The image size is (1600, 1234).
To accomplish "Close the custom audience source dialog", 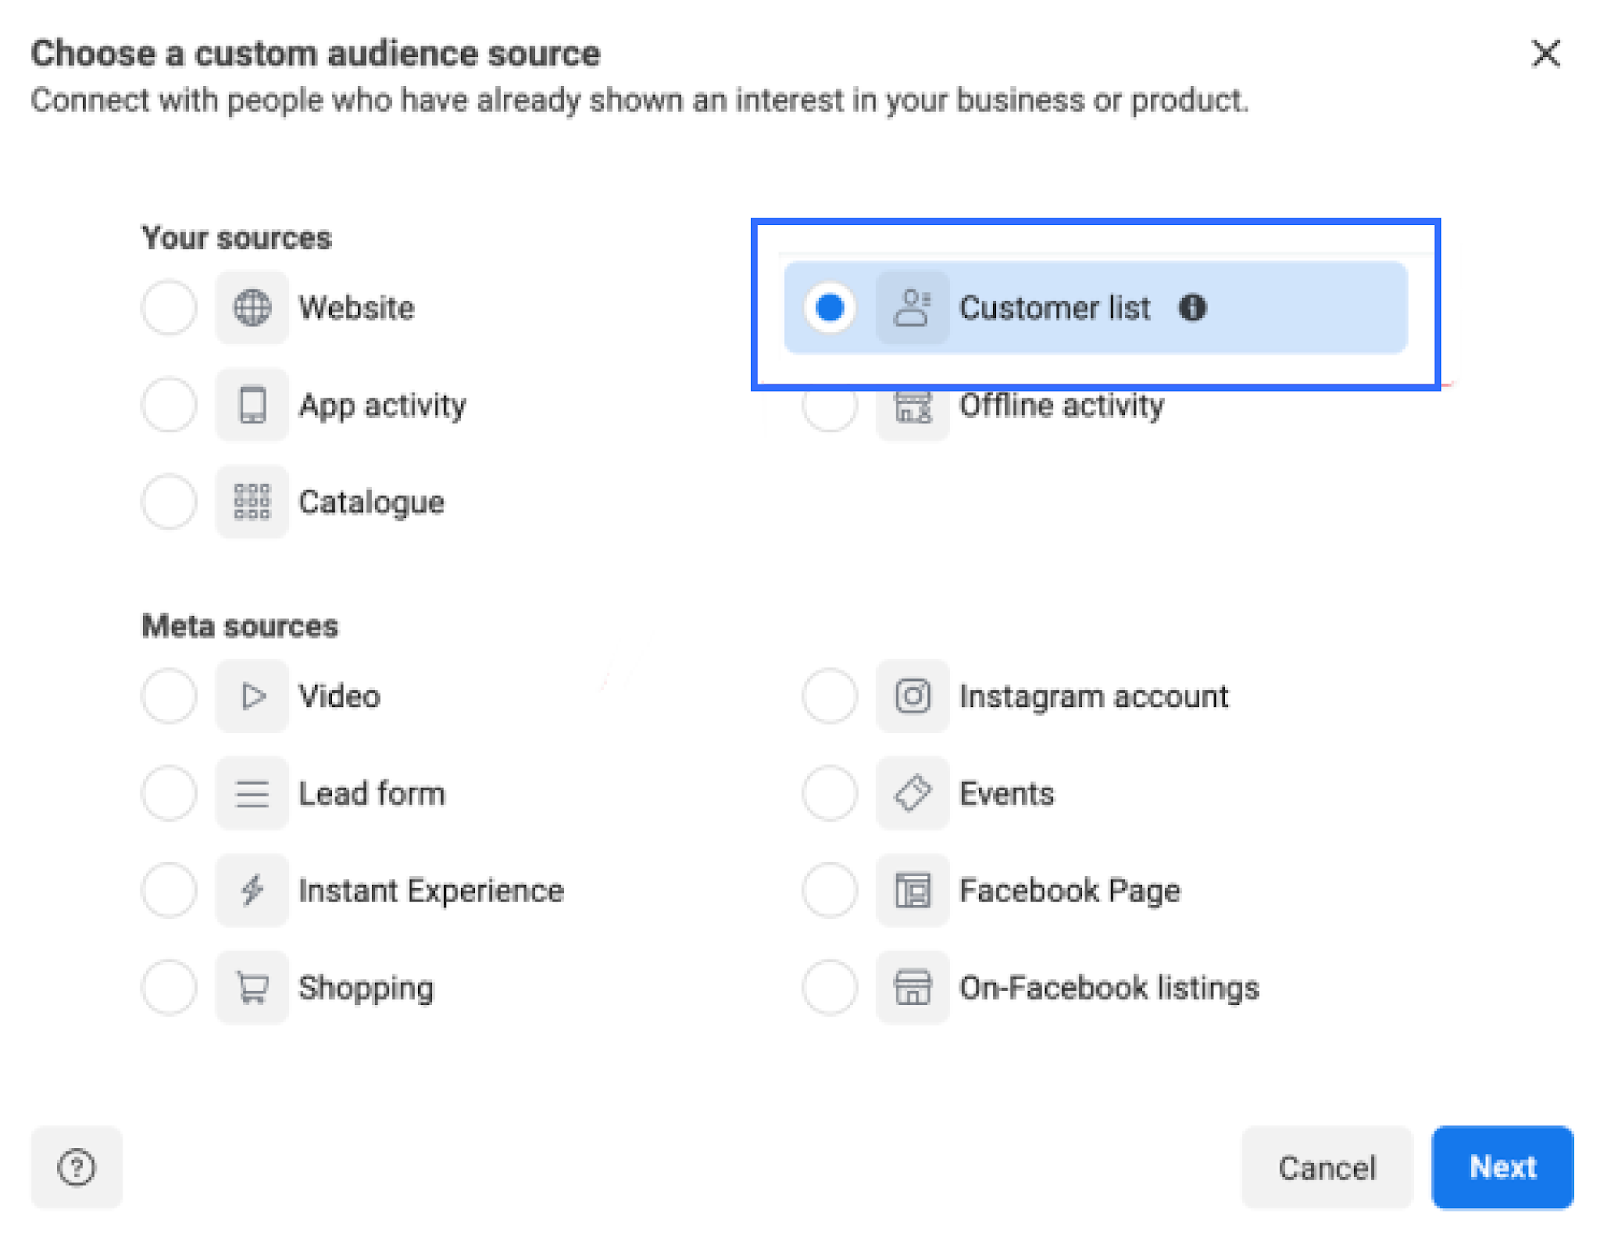I will pos(1545,53).
